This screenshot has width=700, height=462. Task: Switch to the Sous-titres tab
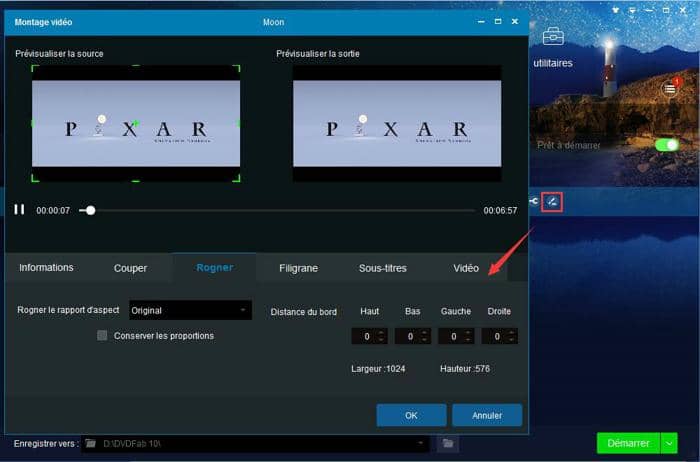pyautogui.click(x=383, y=268)
